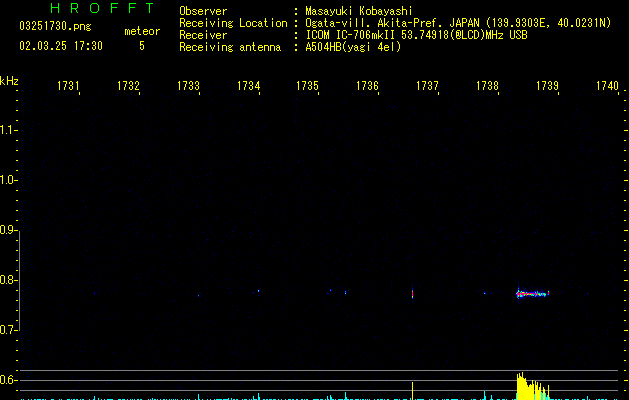
Task: Click the 1731 time axis label
Action: point(68,85)
